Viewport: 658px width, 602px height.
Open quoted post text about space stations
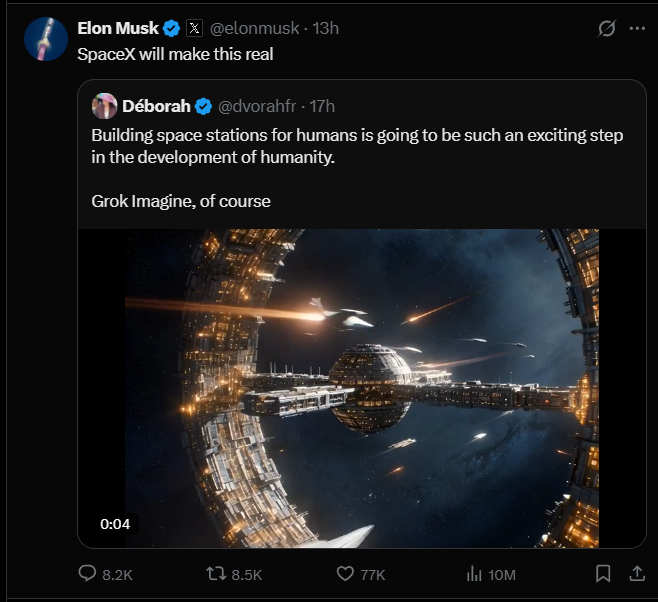click(x=357, y=145)
